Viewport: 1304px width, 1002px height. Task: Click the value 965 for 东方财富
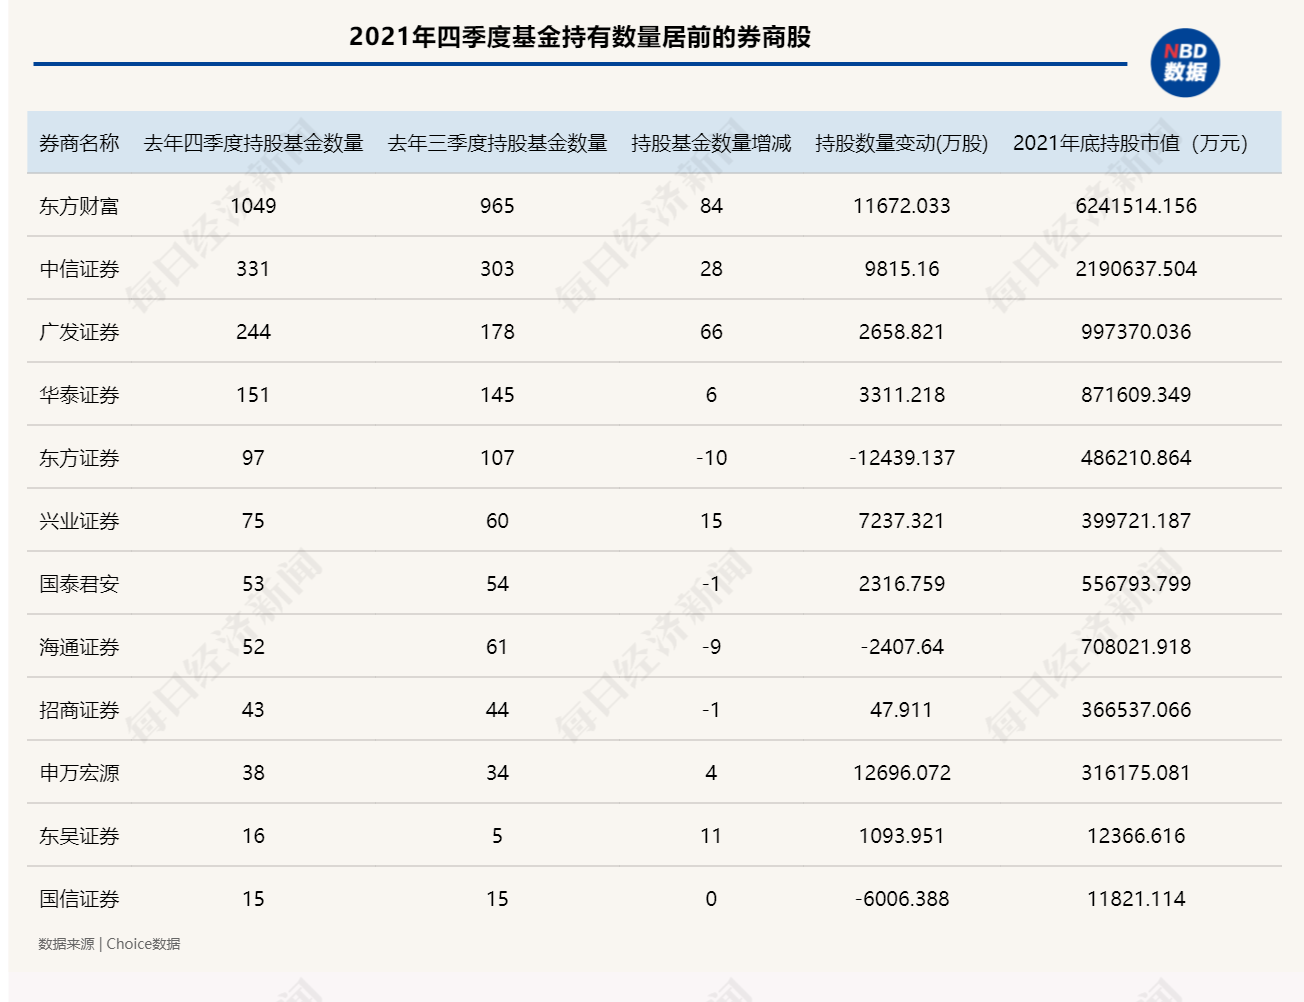[x=497, y=206]
